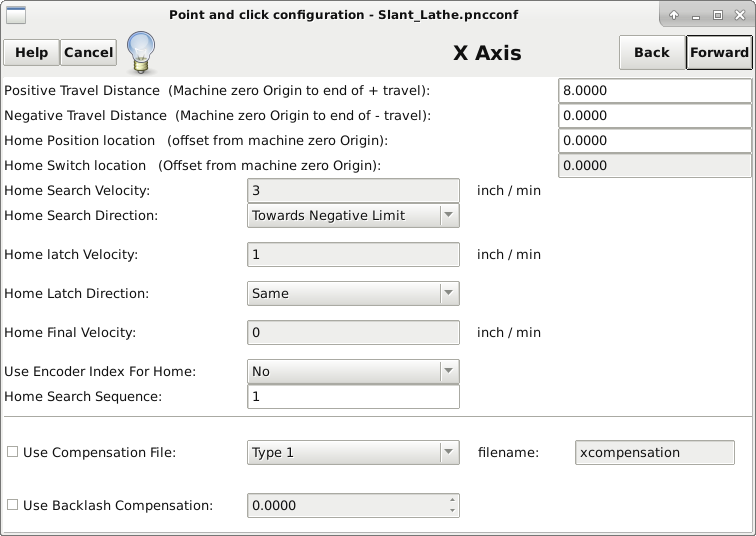Viewport: 756px width, 536px height.
Task: Expand Use Encoder Index For Home dropdown
Action: tap(353, 371)
